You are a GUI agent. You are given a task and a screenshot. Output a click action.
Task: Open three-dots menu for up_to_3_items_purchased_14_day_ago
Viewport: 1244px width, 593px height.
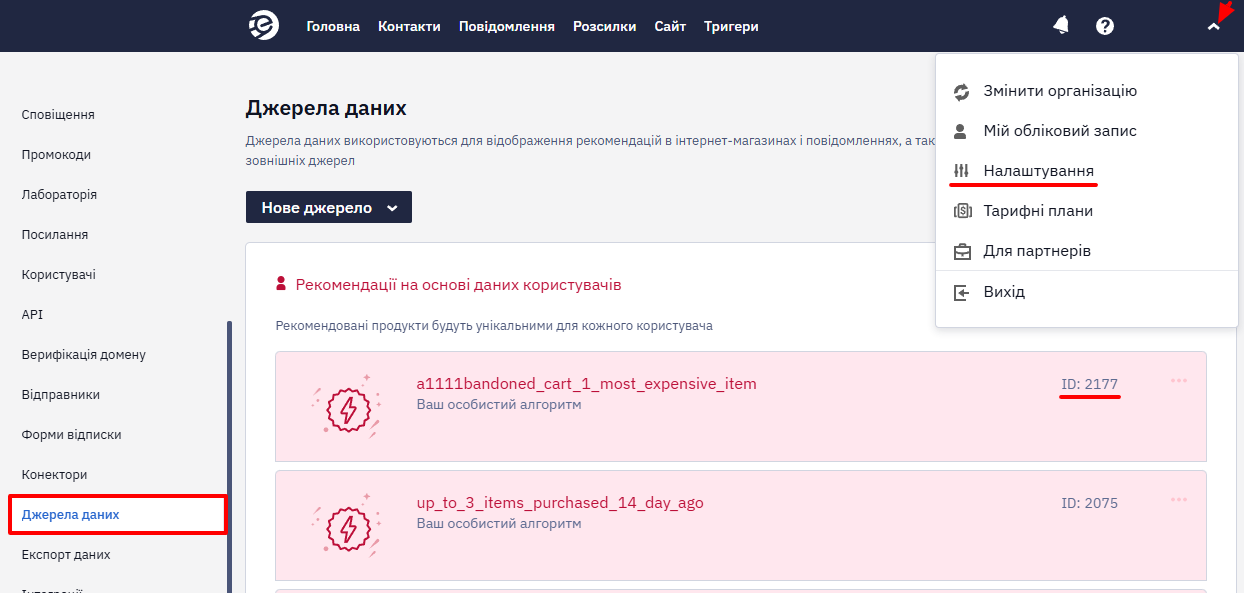[1179, 500]
